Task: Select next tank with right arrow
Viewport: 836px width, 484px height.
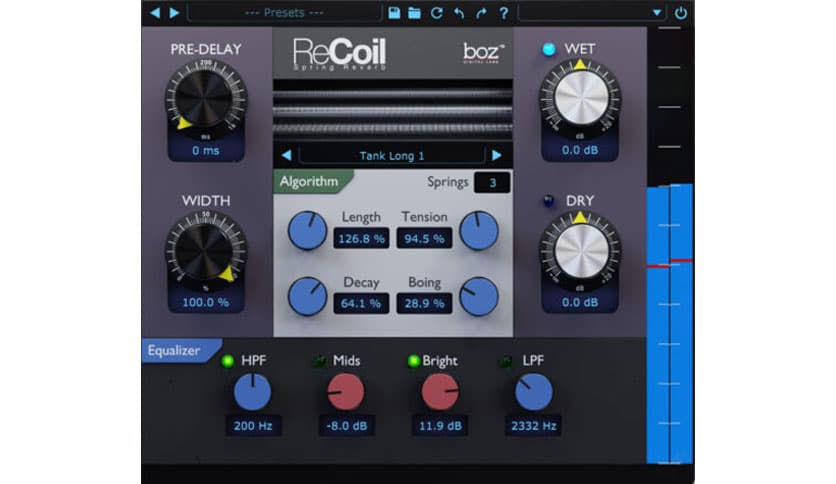Action: [x=496, y=155]
